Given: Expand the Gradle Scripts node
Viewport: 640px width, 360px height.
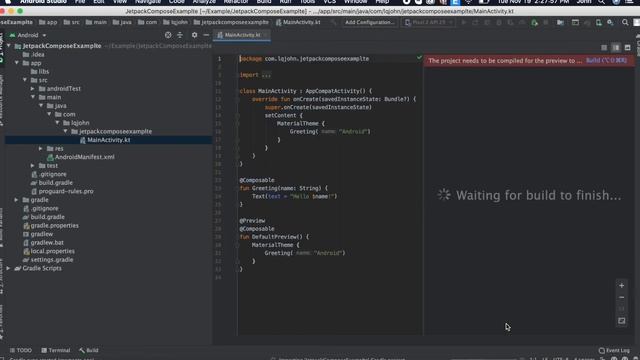Looking at the screenshot, I should [8, 268].
